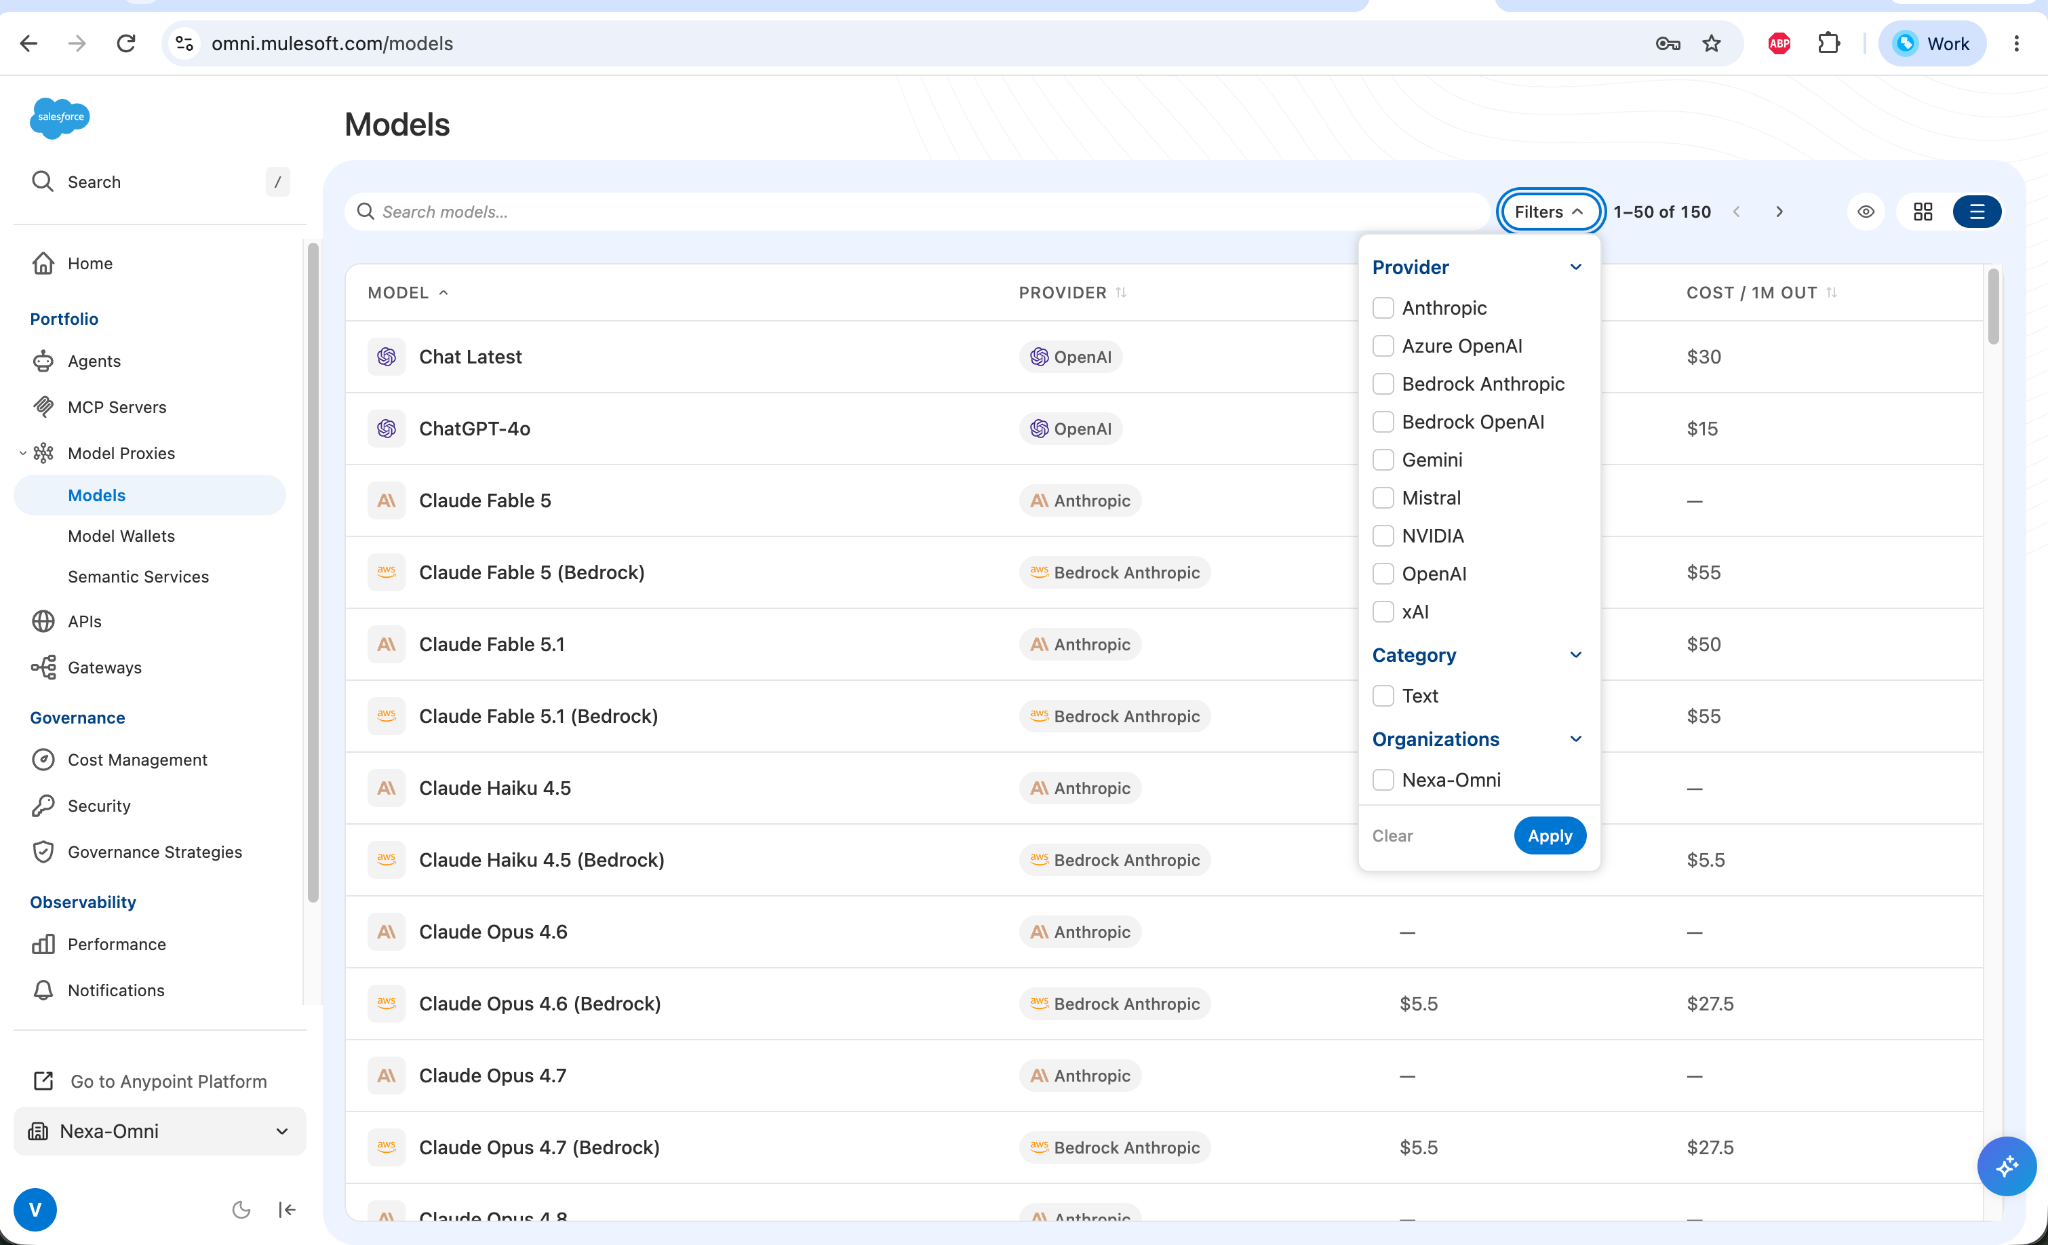
Task: Check the Text category filter
Action: 1383,696
